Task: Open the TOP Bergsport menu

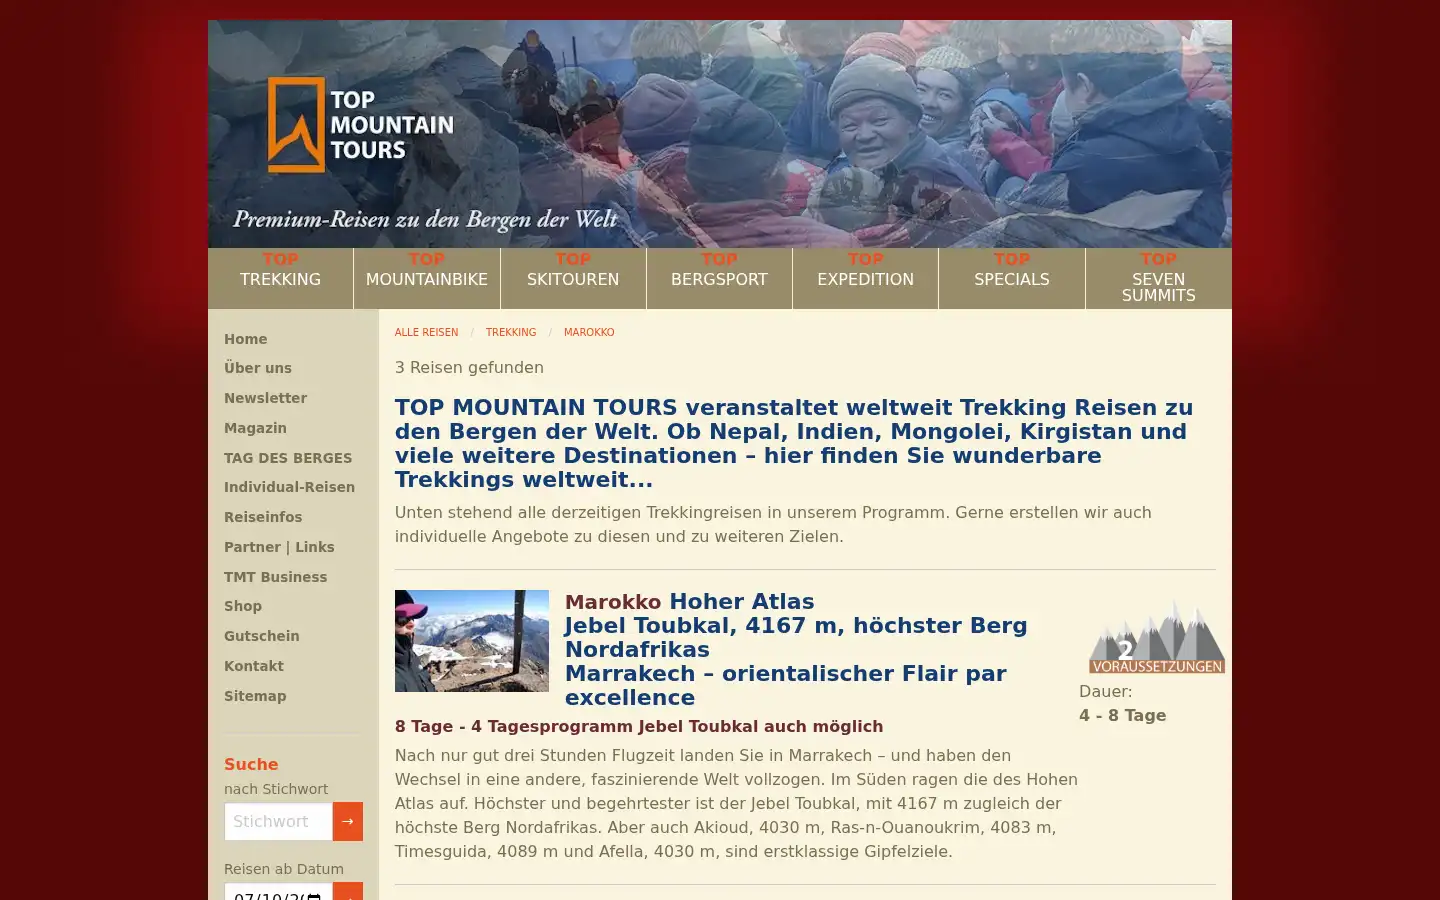Action: click(719, 278)
